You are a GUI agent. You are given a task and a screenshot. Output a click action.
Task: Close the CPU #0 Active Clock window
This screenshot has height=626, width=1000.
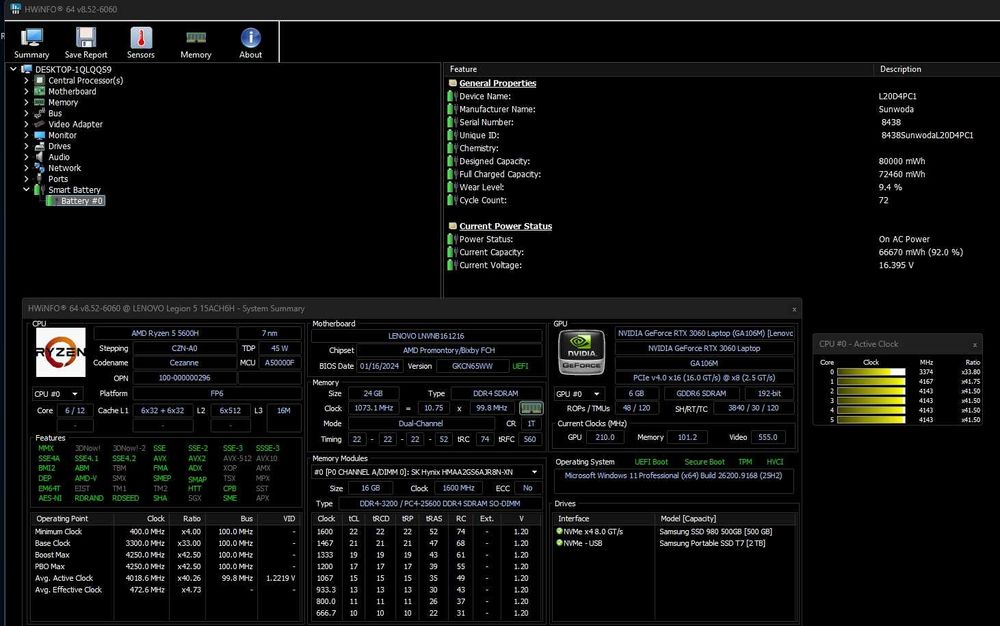[x=974, y=345]
